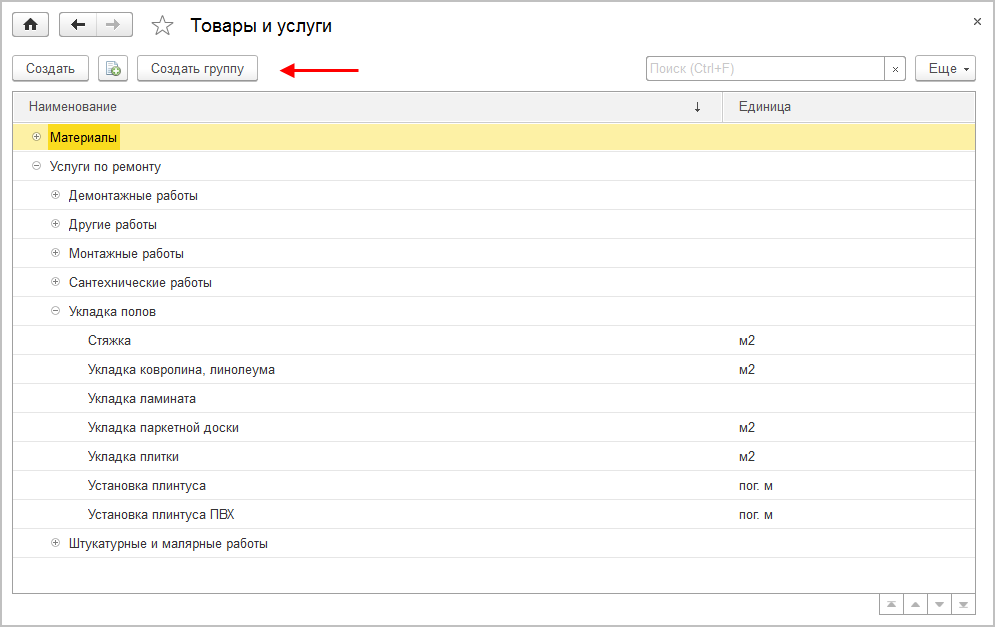Select the Укладка ламината row
The height and width of the screenshot is (627, 995).
pos(141,398)
